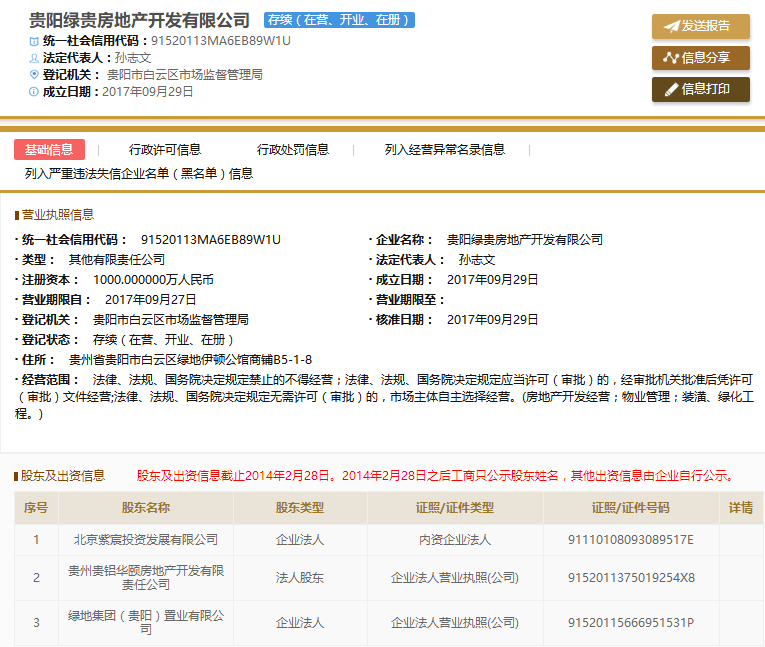Click the person icon beside 法定代表人
This screenshot has height=647, width=765.
pos(34,59)
